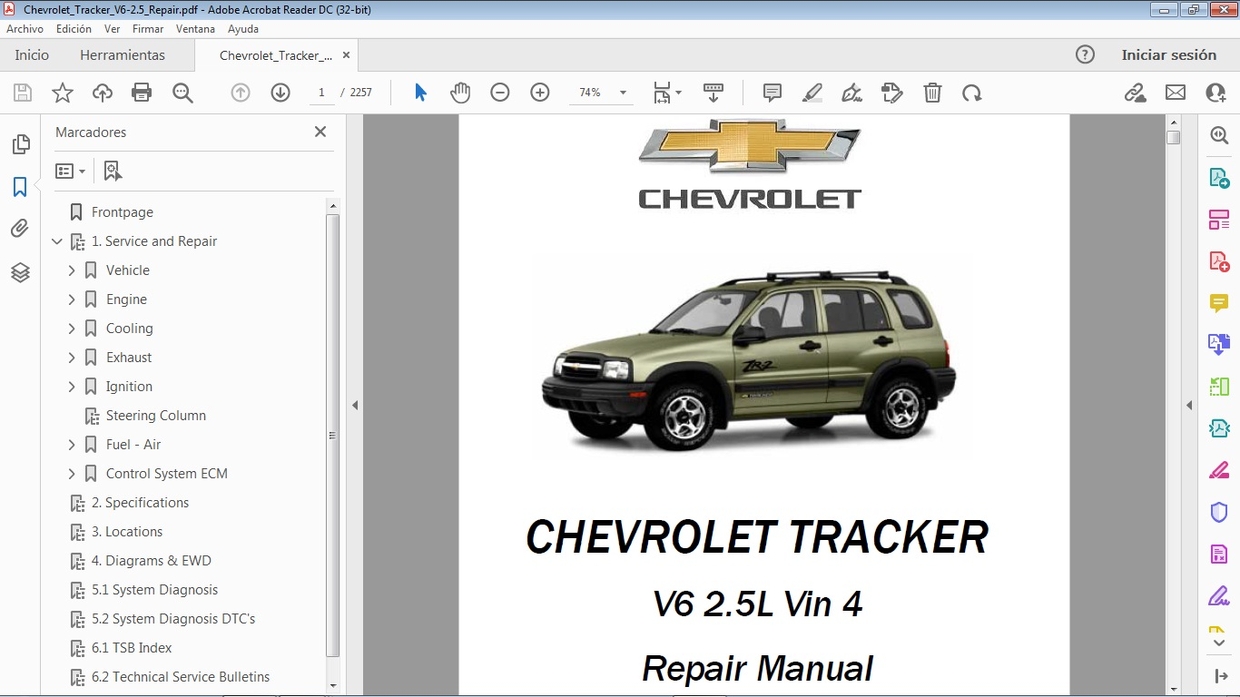Open 4. Diagrams & EWD bookmark
Image resolution: width=1240 pixels, height=697 pixels.
click(x=151, y=560)
